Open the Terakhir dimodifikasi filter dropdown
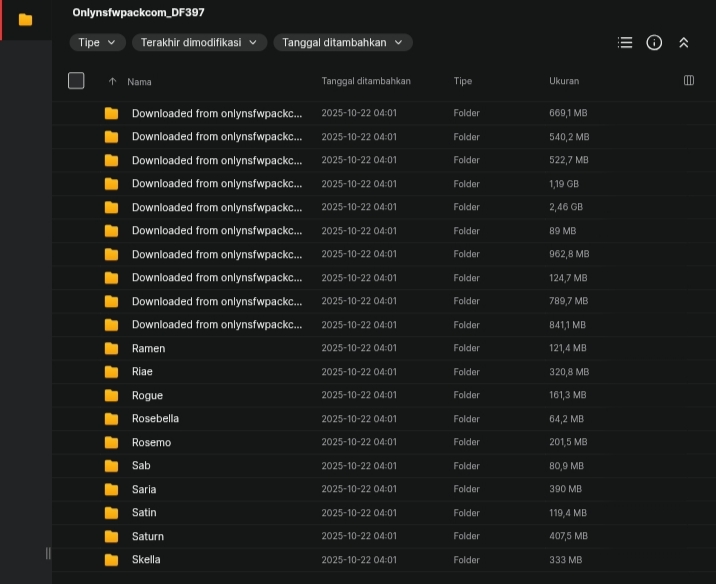Viewport: 716px width, 584px height. [199, 42]
